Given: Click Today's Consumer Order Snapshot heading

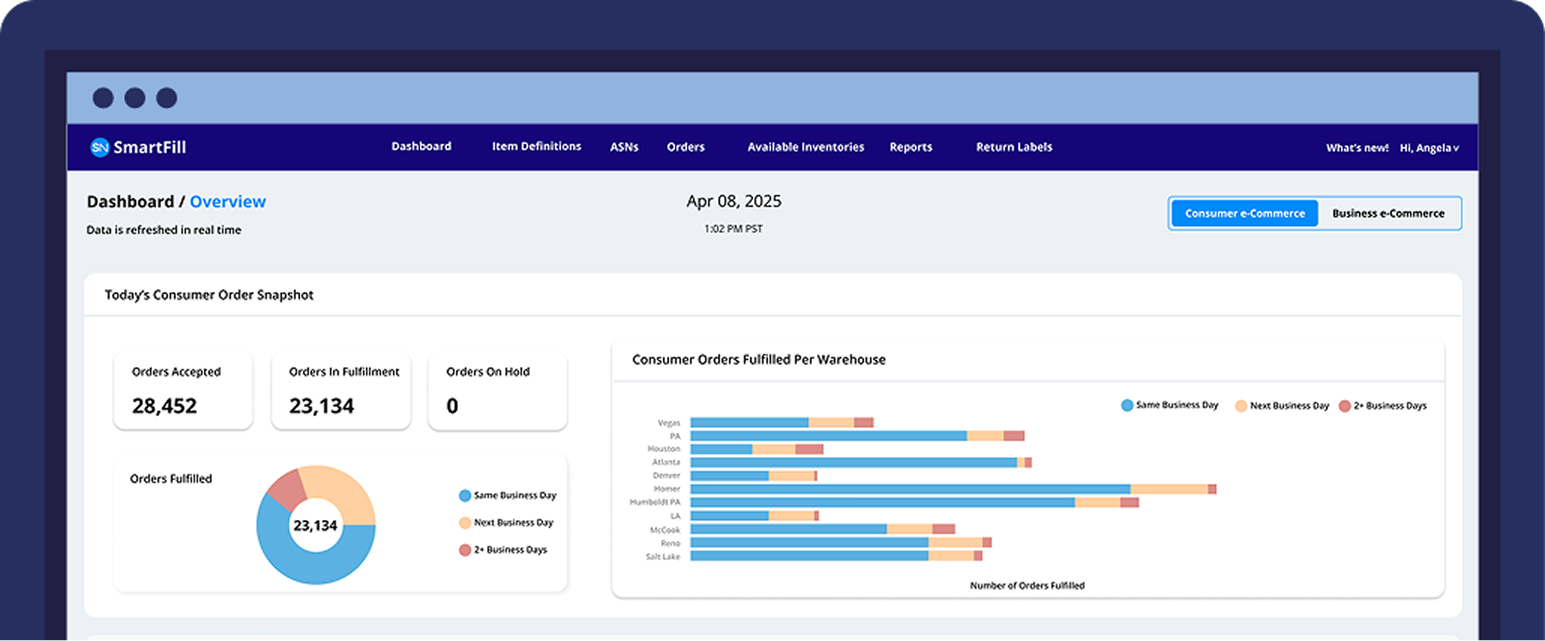Looking at the screenshot, I should 209,295.
